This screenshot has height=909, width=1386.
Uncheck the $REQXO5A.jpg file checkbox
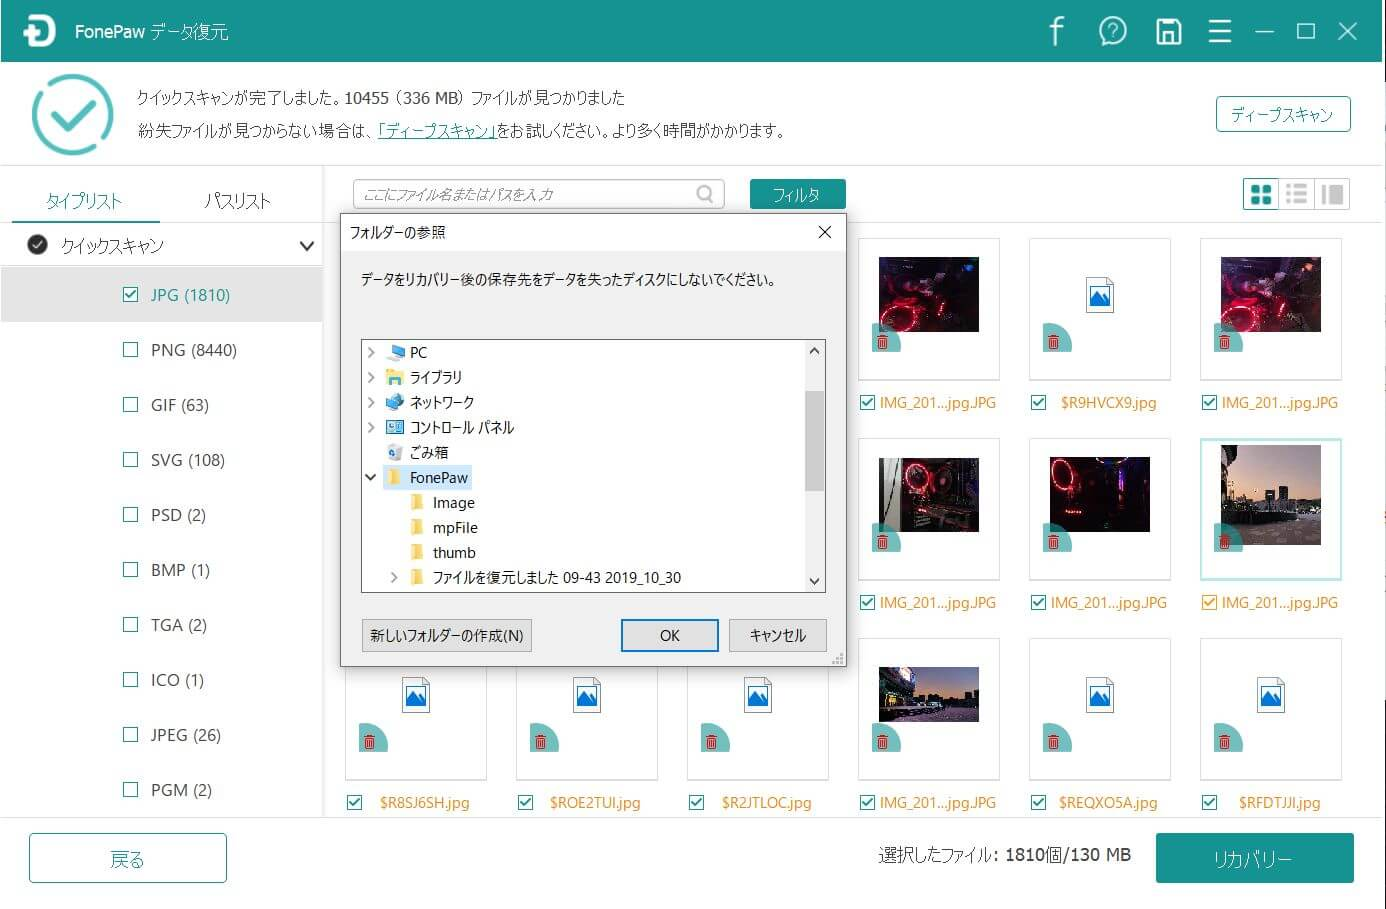tap(1038, 802)
